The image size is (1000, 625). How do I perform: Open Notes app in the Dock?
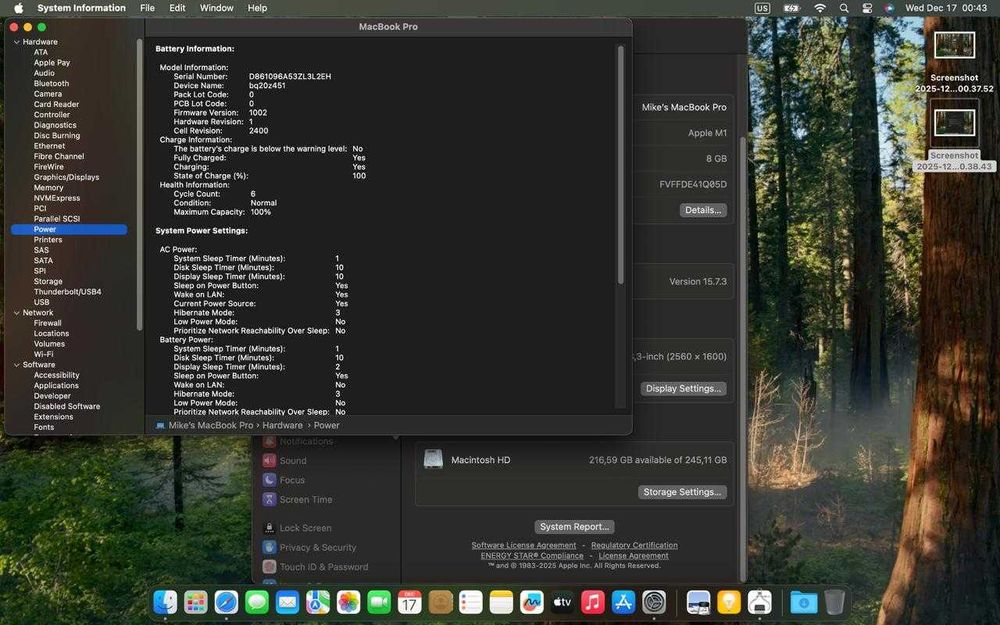tap(501, 602)
